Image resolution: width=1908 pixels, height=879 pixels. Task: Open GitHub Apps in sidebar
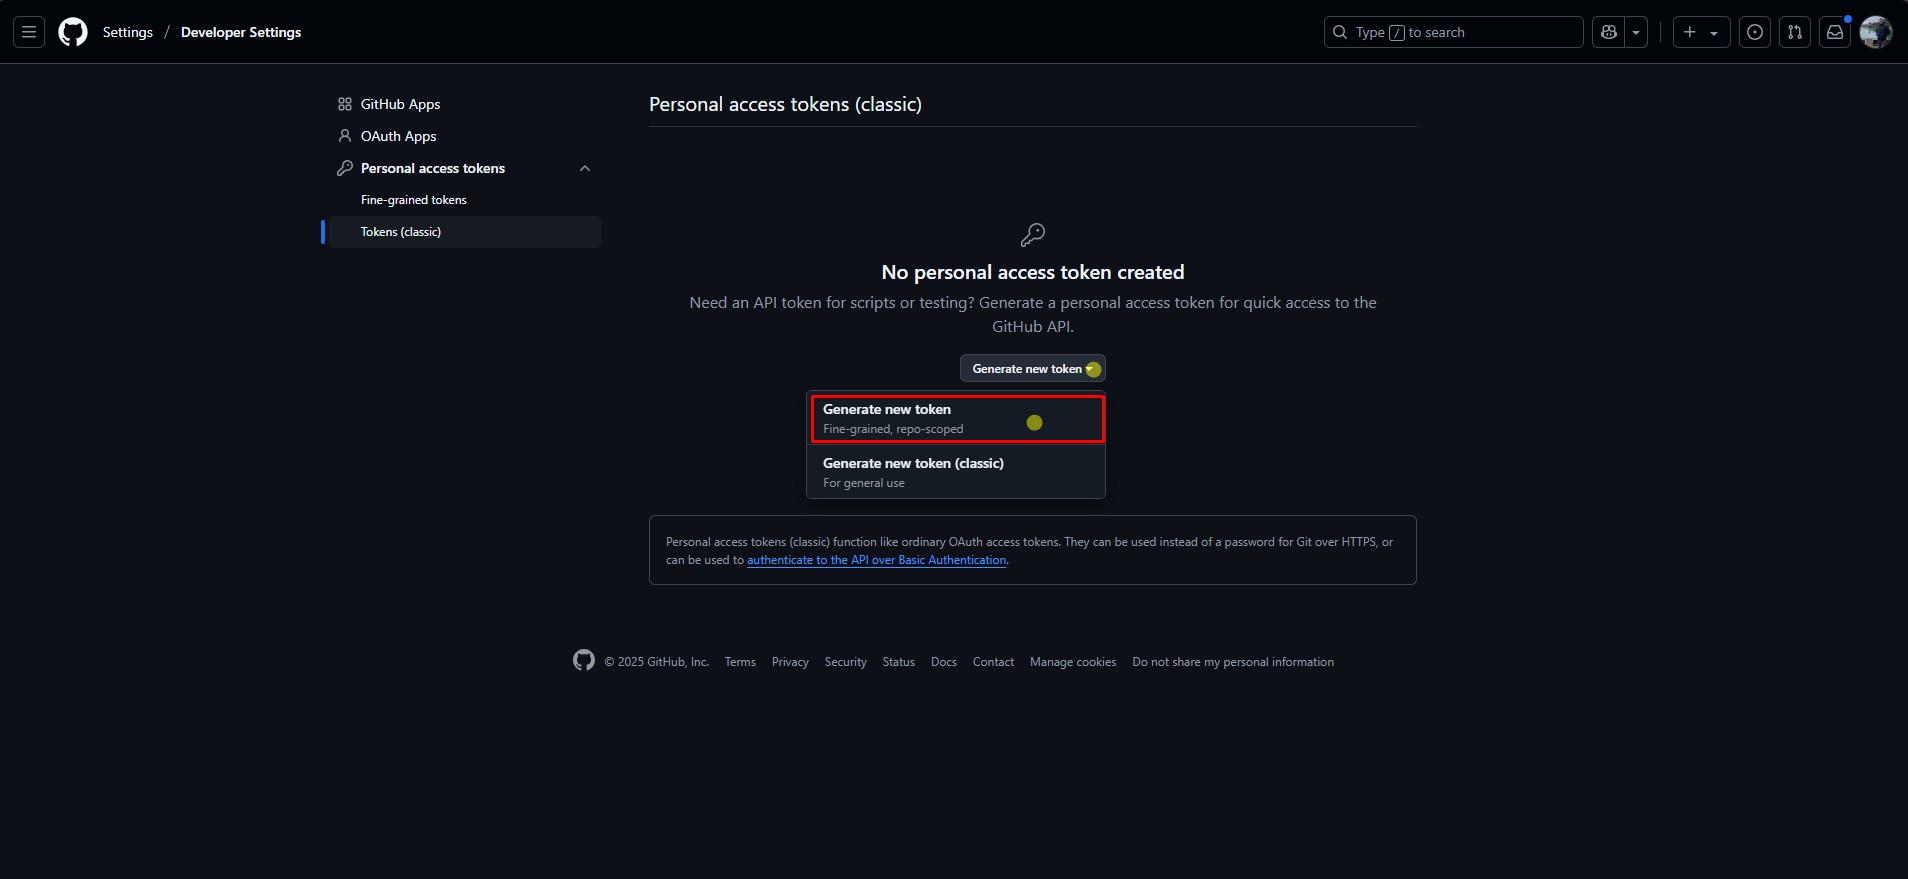[x=400, y=104]
